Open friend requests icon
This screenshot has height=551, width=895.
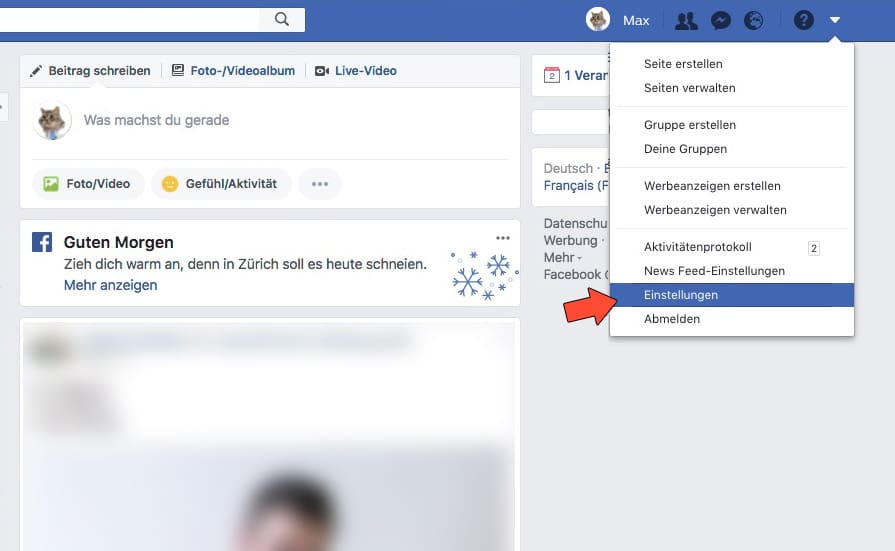[x=686, y=20]
